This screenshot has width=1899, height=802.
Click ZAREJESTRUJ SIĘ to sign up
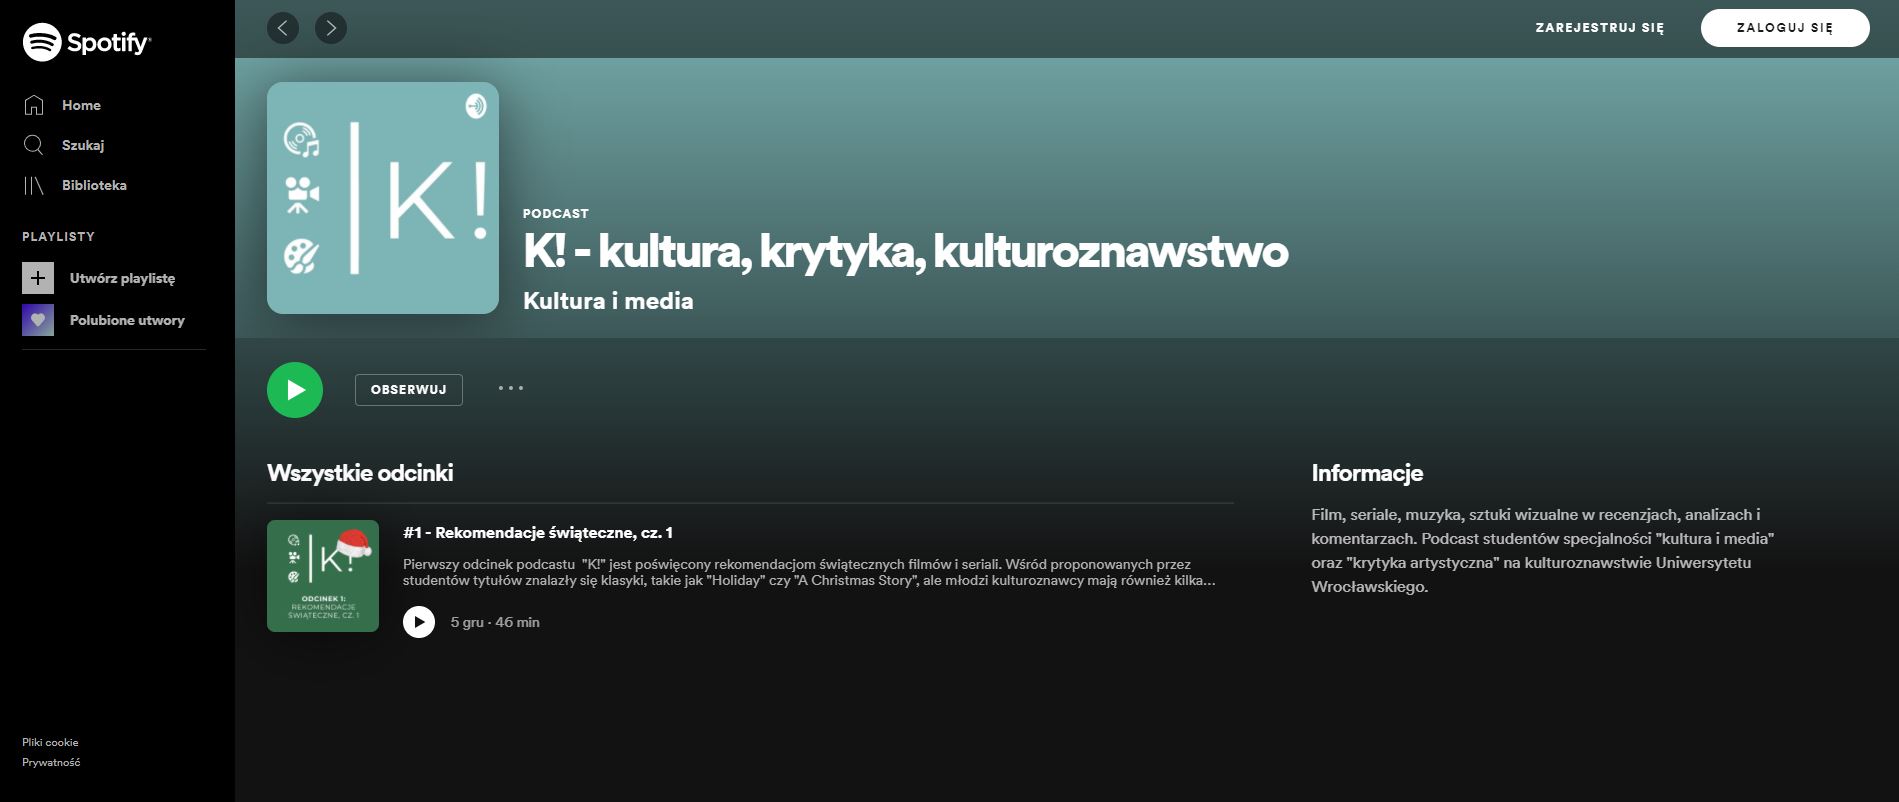[1600, 28]
